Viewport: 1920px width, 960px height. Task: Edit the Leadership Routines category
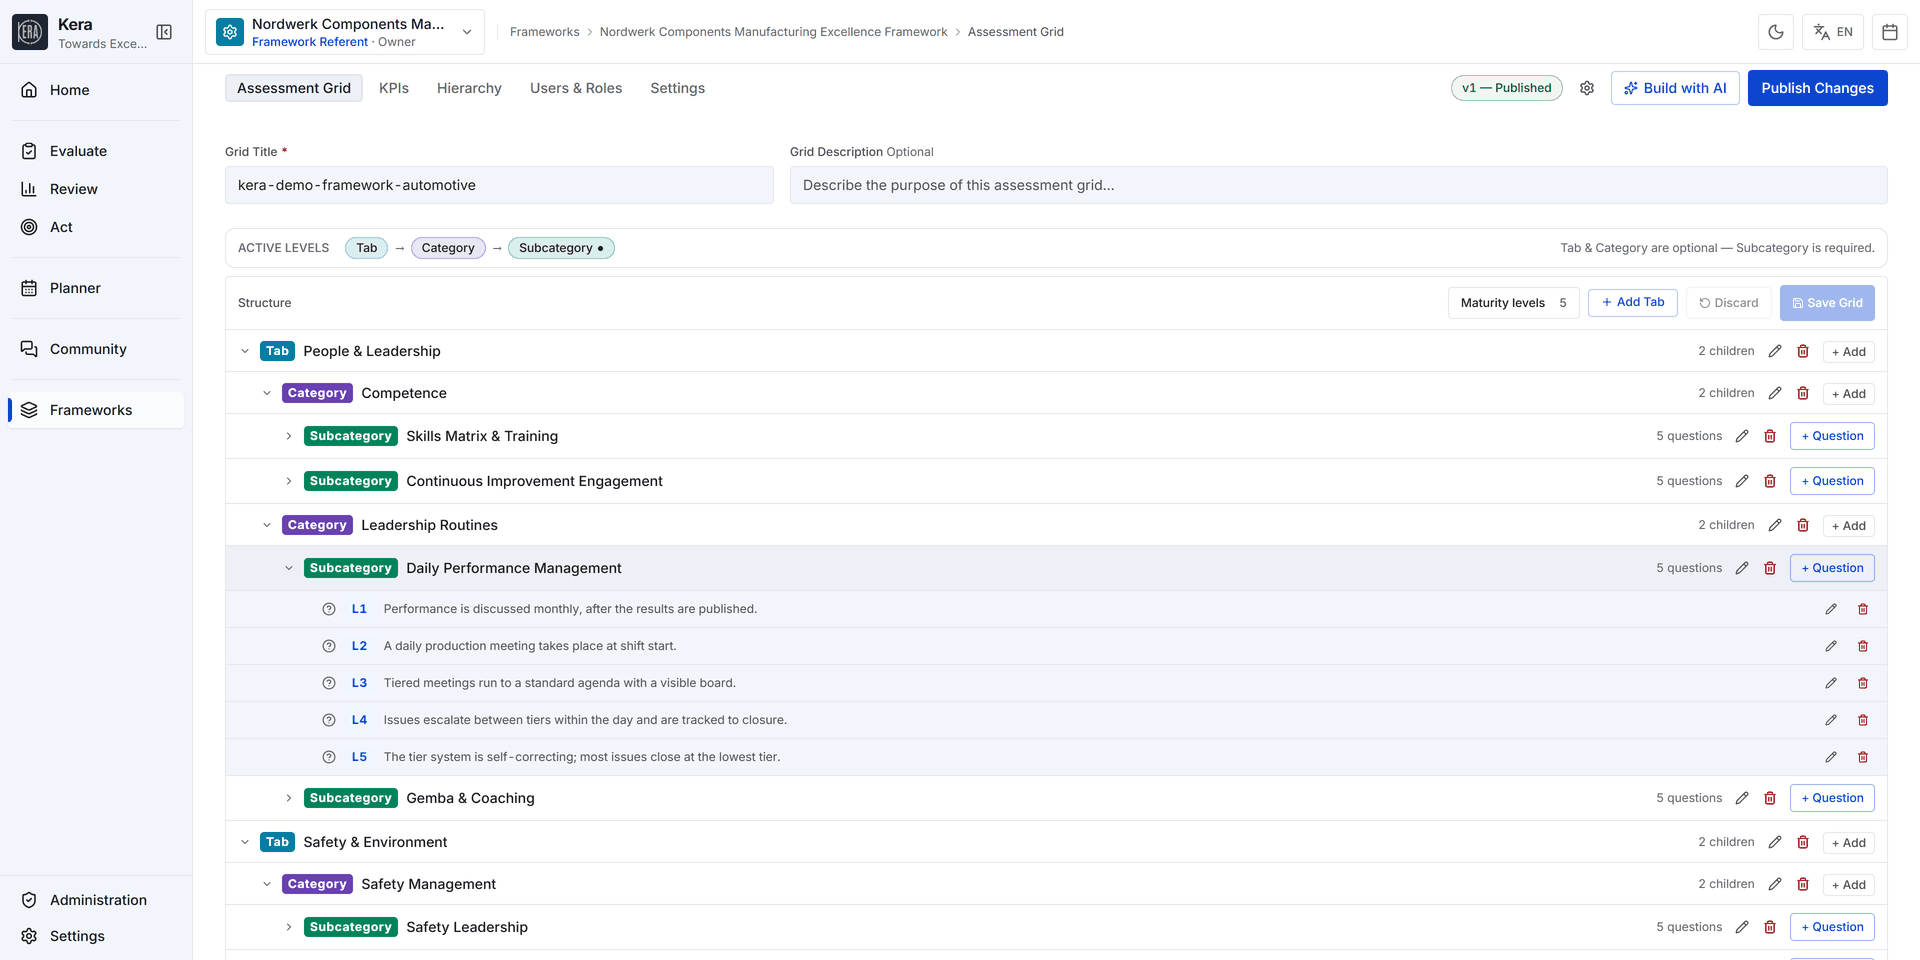[1775, 525]
